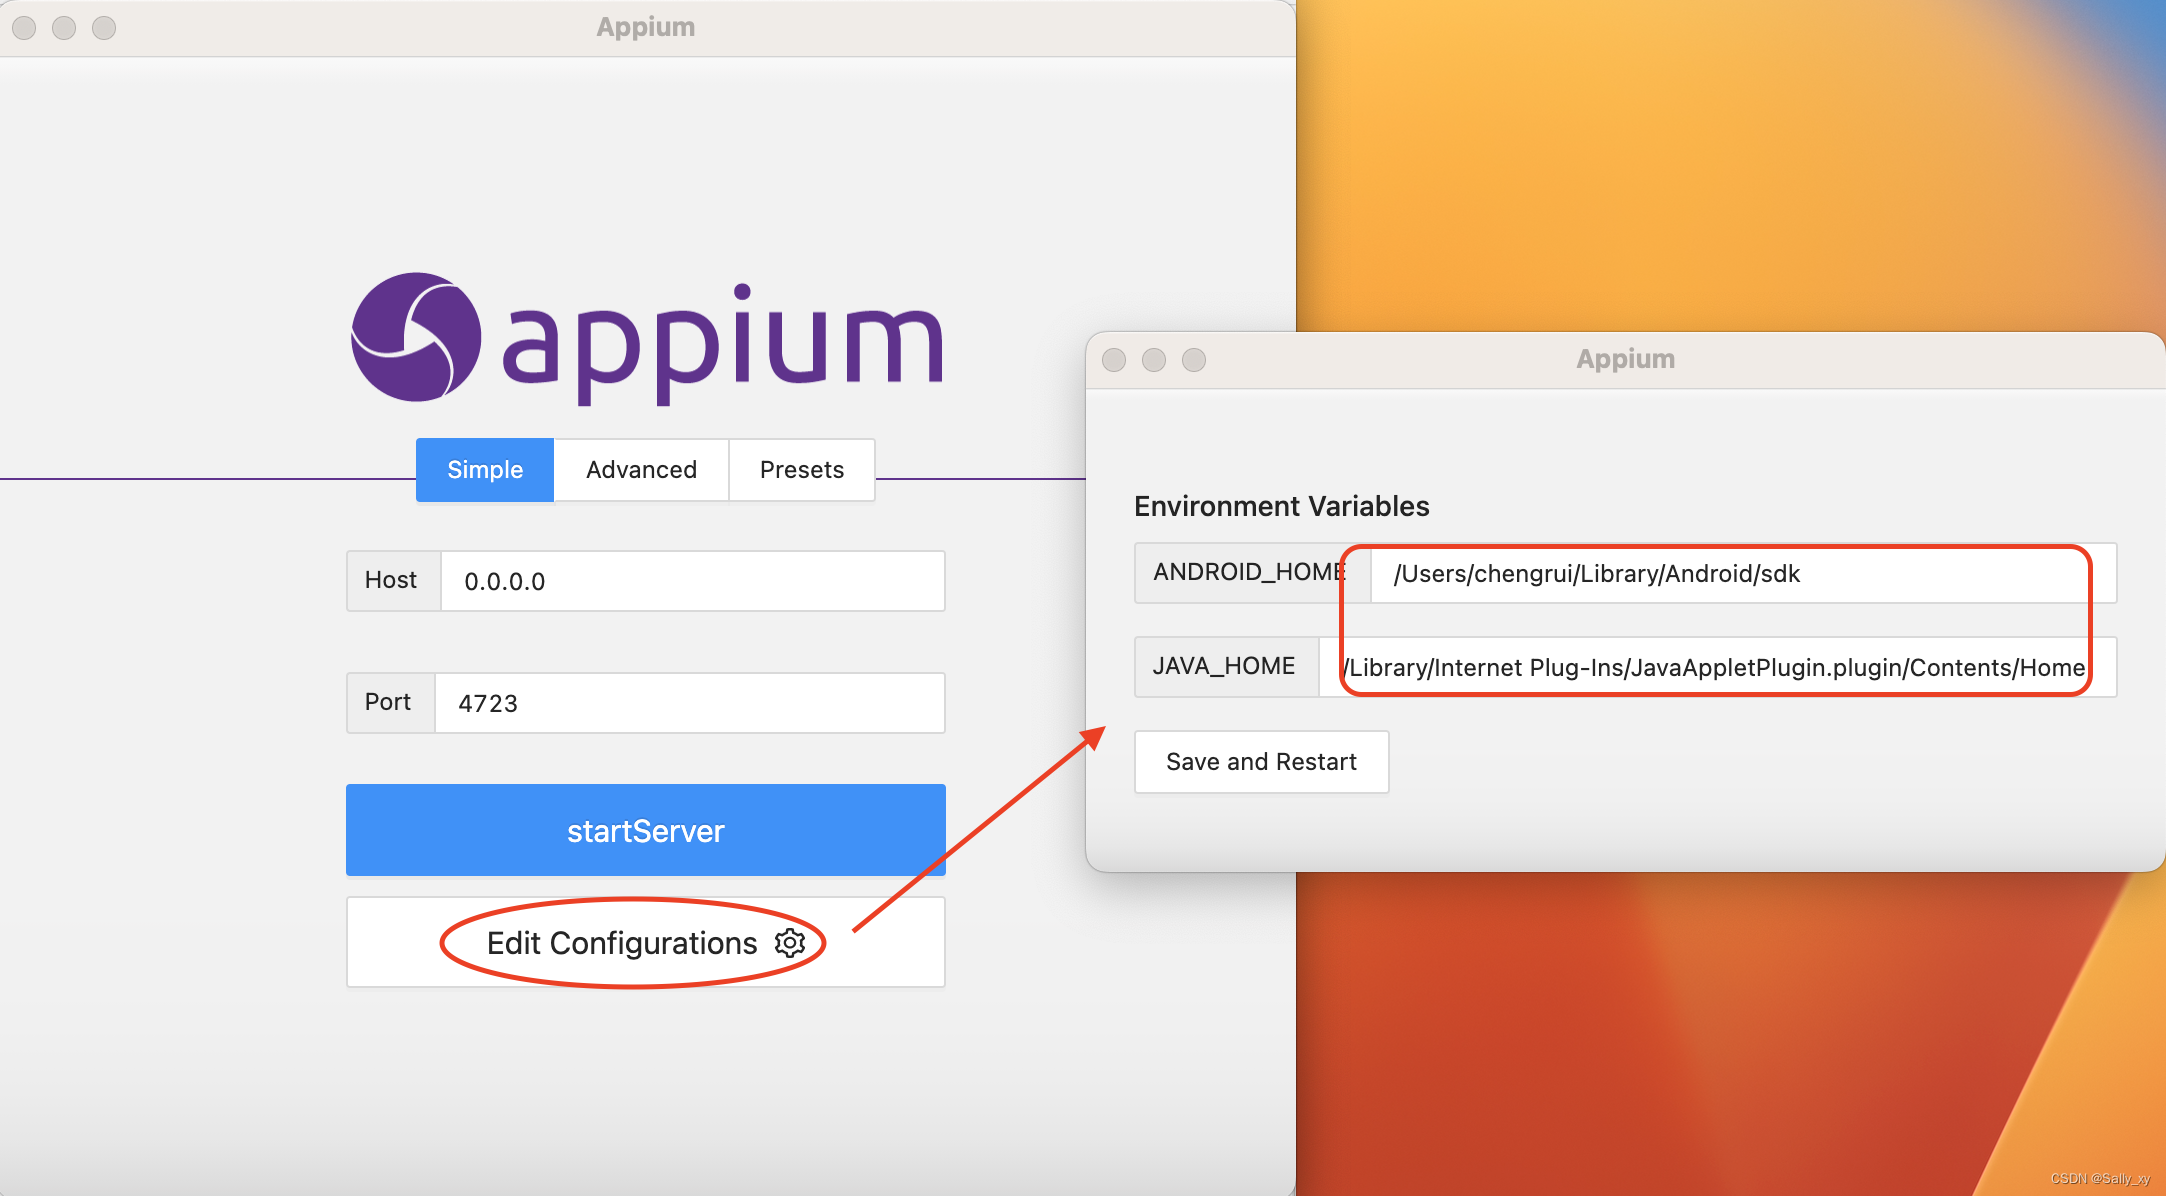
Task: Minimize the Environment Variables window
Action: click(x=1154, y=360)
